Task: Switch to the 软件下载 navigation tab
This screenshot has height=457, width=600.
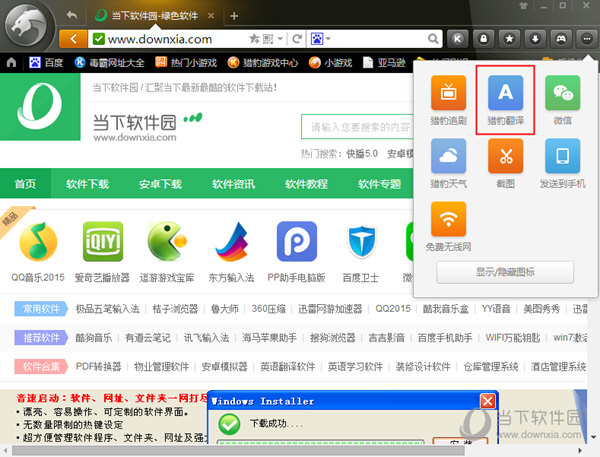Action: coord(87,184)
